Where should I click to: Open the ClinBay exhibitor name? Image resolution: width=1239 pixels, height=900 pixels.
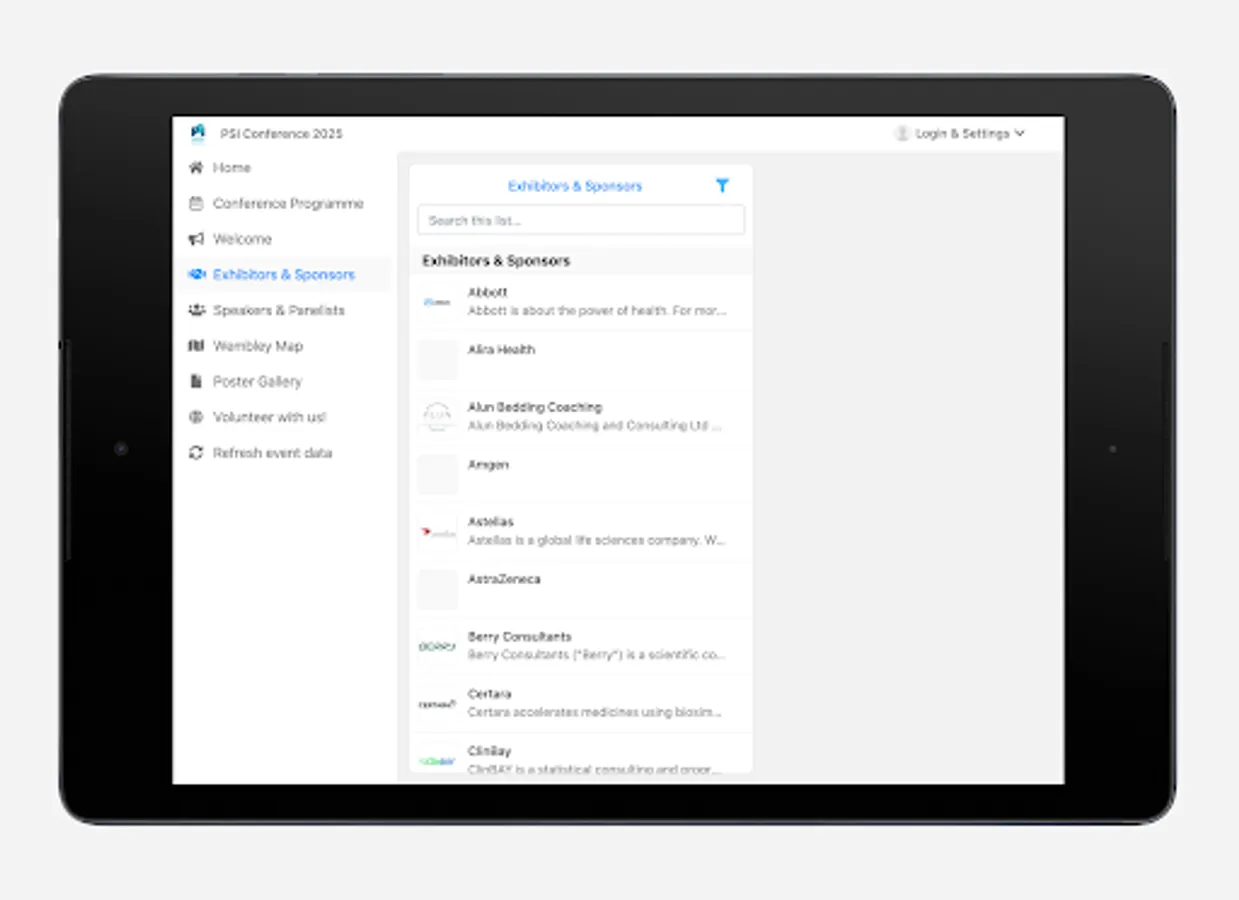[491, 751]
